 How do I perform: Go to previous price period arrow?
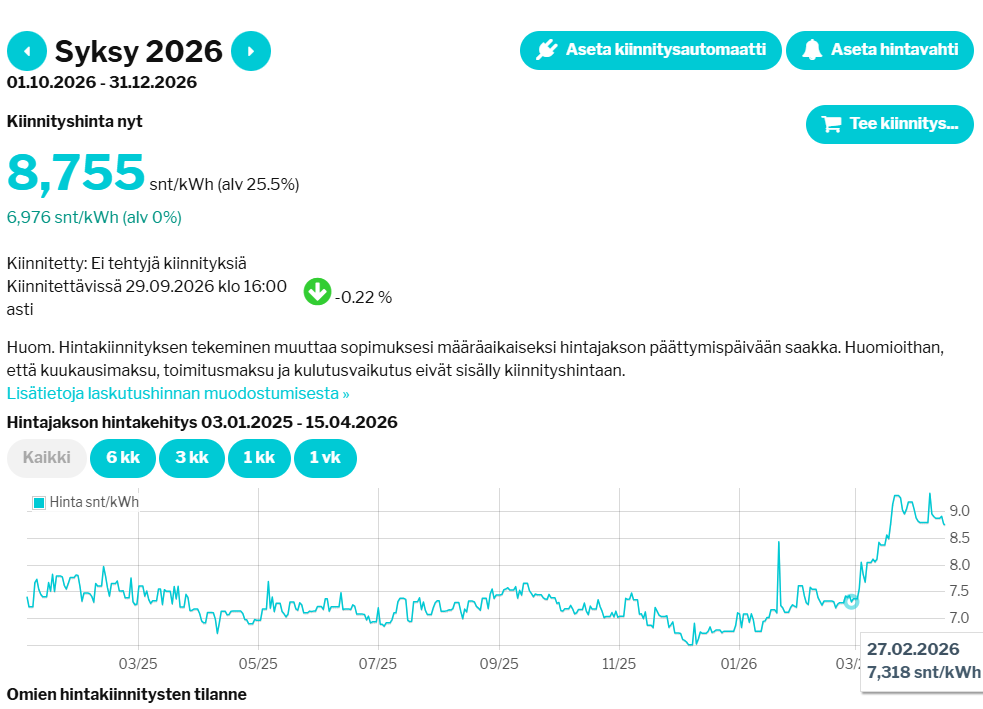point(27,51)
